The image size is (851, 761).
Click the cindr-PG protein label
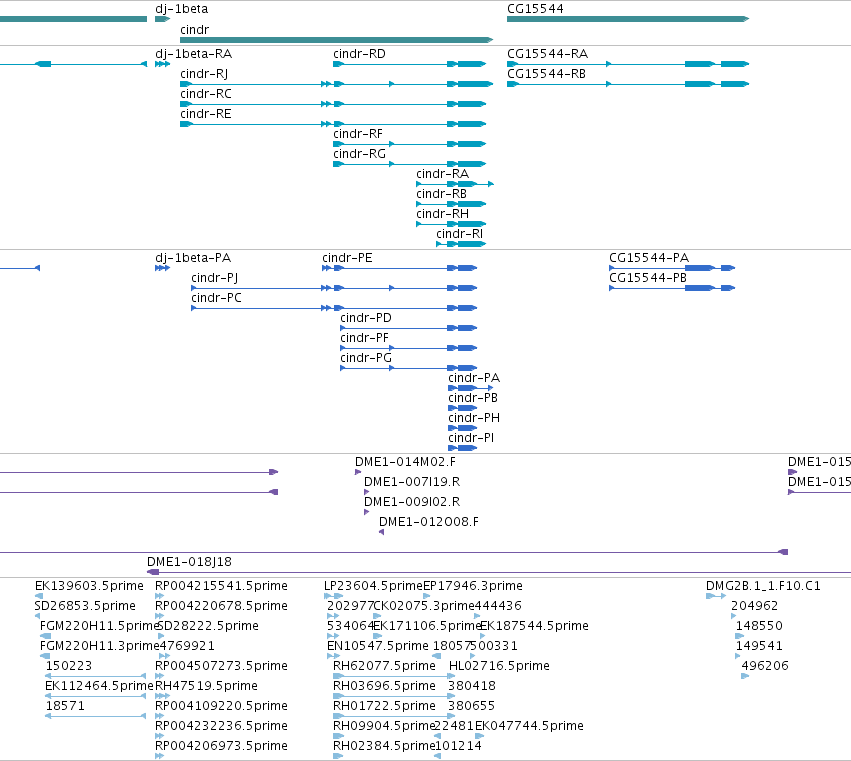point(366,358)
